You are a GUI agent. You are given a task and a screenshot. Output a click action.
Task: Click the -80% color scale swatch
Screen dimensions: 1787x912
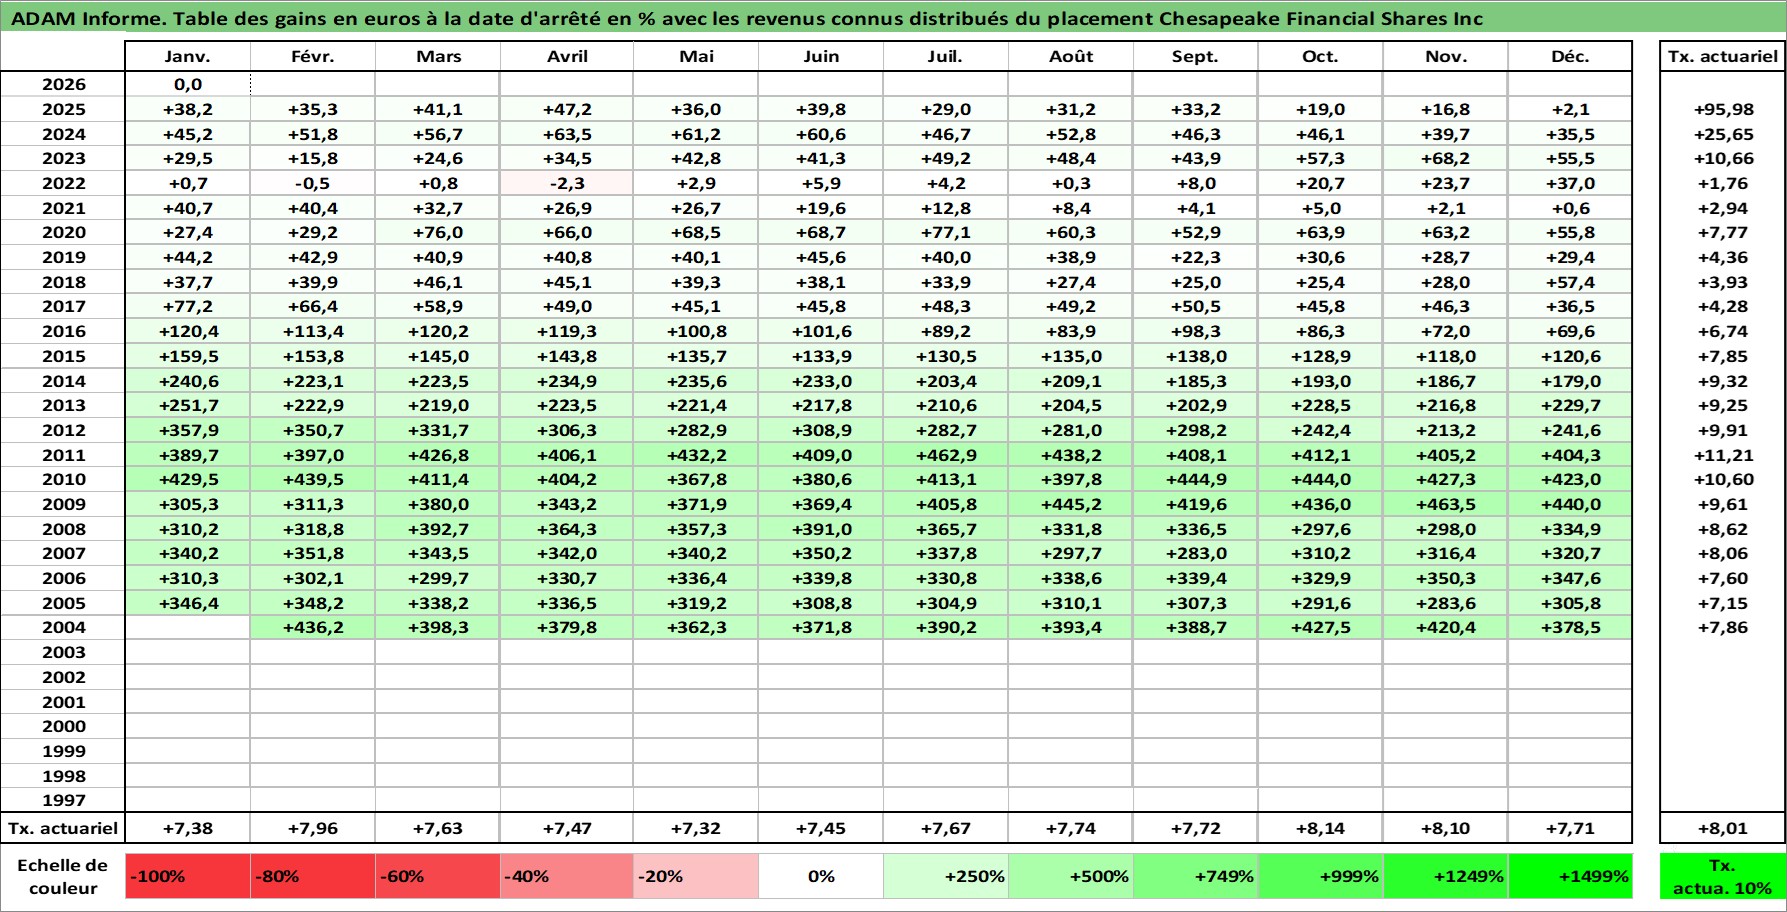[x=313, y=876]
